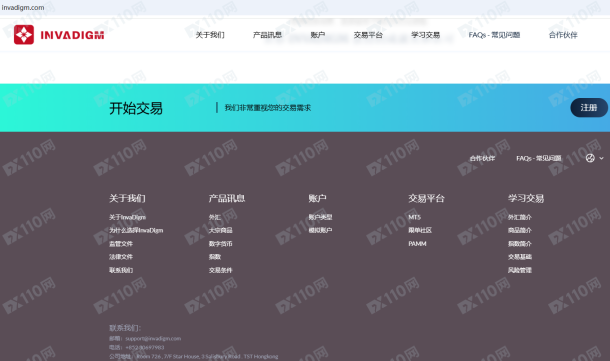Open 学习交易 in top navigation
Image resolution: width=610 pixels, height=361 pixels.
(426, 35)
